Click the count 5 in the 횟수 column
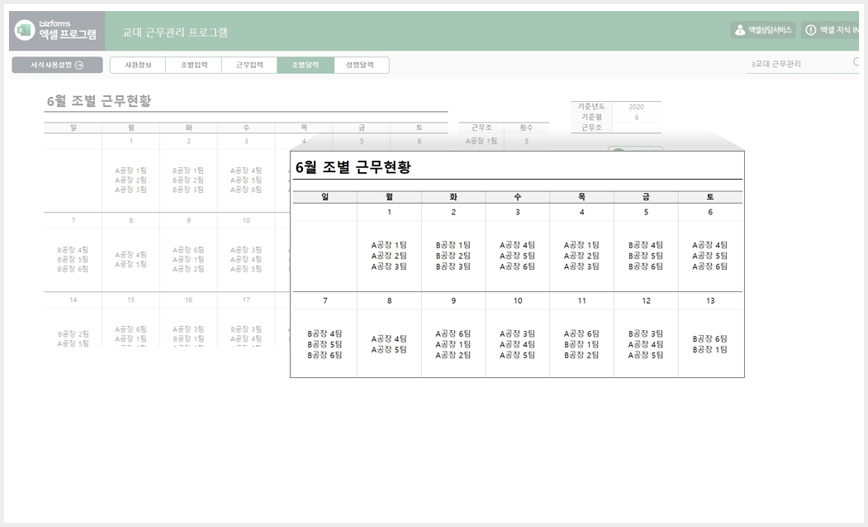This screenshot has height=527, width=868. tap(526, 141)
